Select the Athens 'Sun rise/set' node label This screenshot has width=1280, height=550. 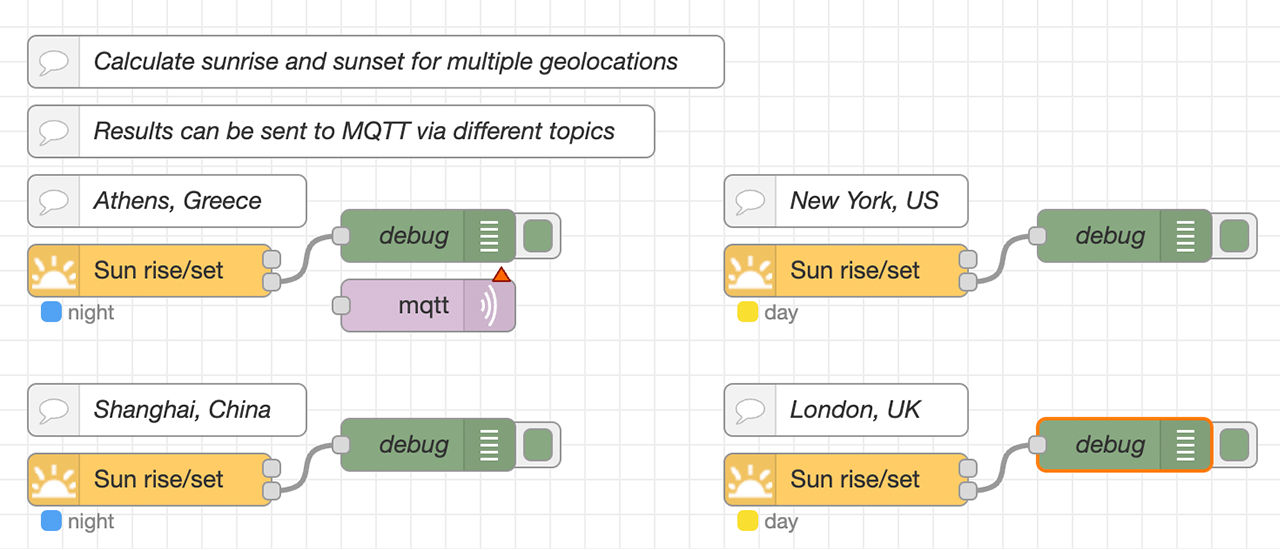pos(159,270)
